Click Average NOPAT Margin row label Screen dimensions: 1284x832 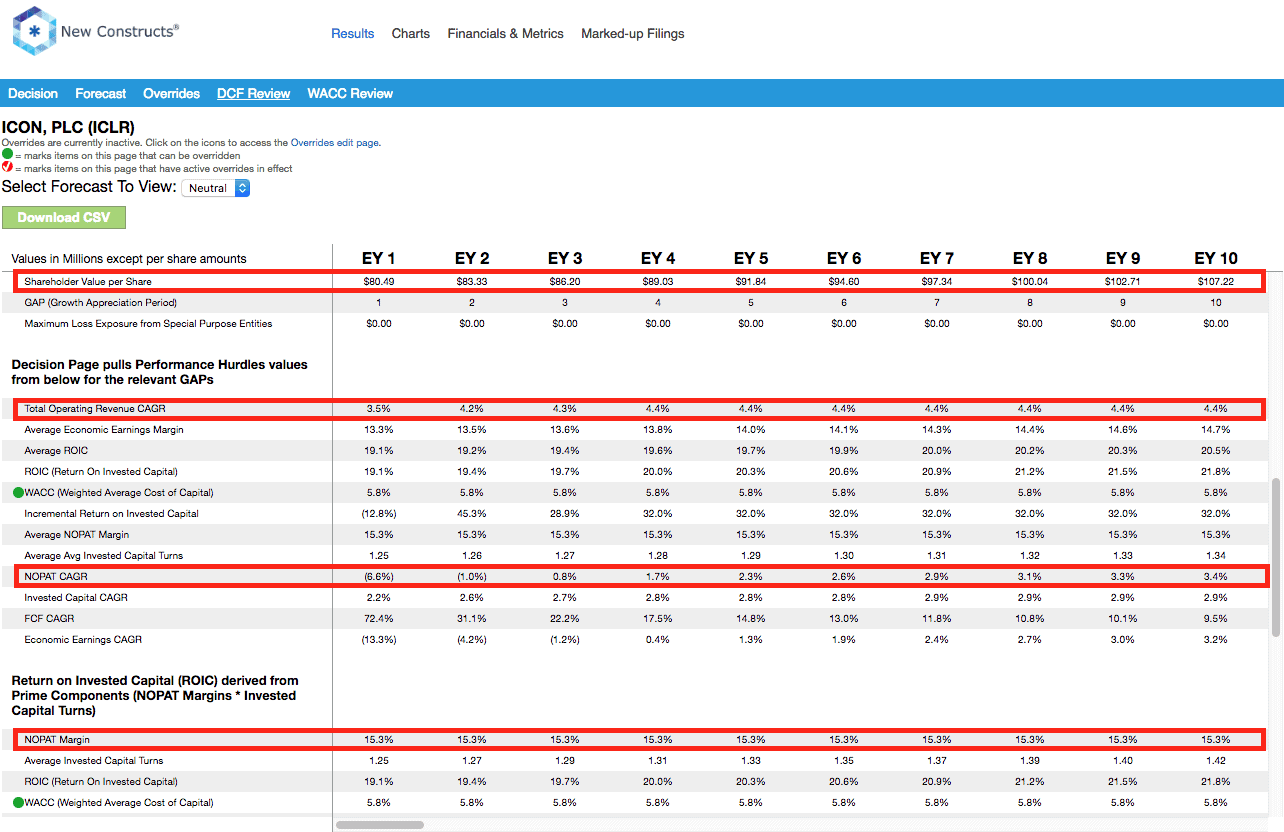click(79, 534)
